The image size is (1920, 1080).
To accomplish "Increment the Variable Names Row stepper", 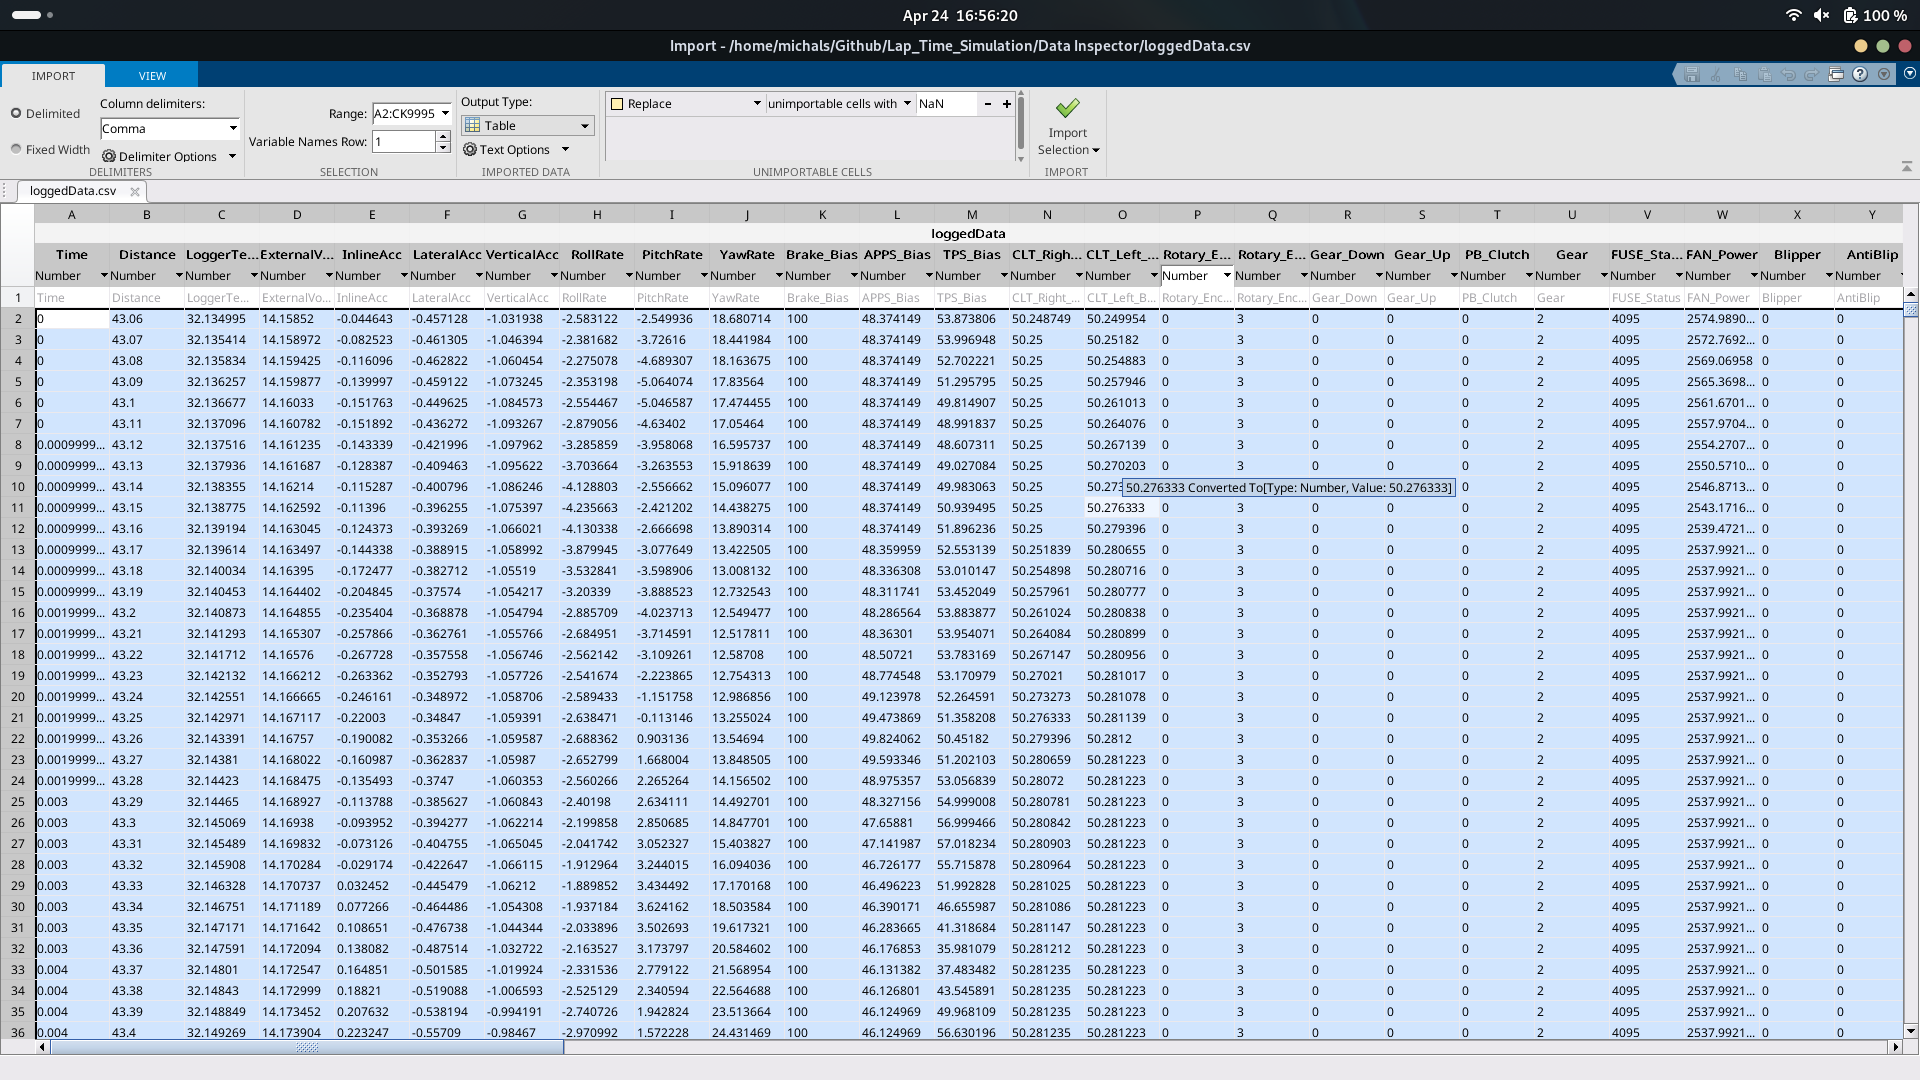I will pos(443,136).
